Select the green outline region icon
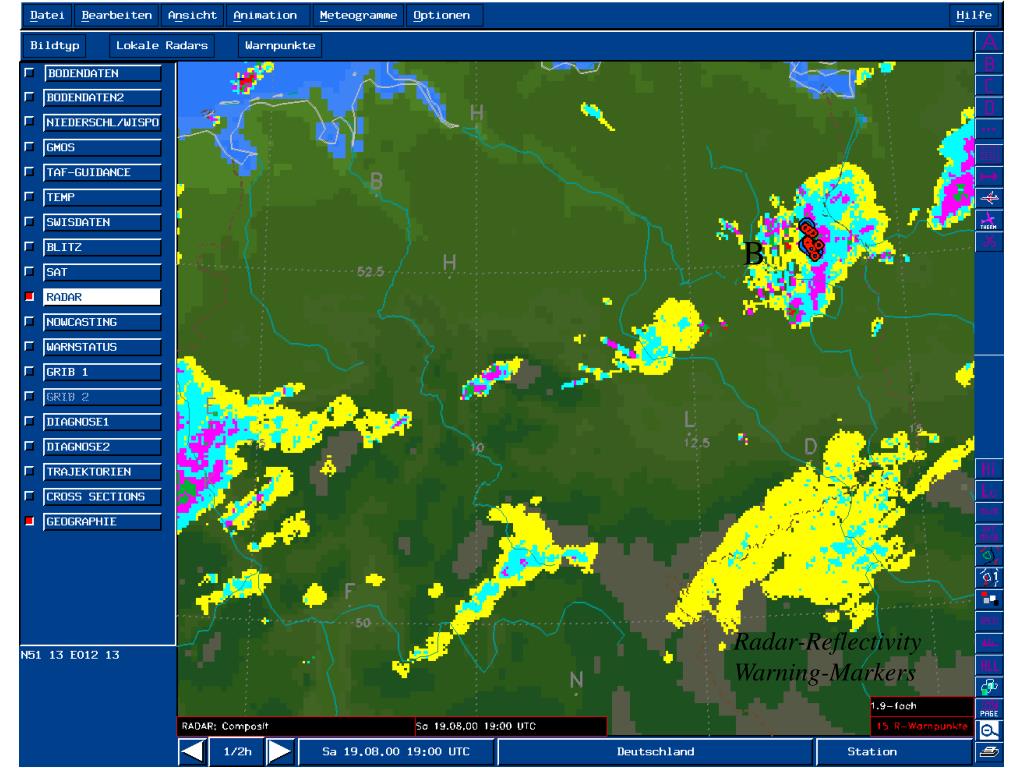Viewport: 1024px width, 768px height. pyautogui.click(x=989, y=556)
